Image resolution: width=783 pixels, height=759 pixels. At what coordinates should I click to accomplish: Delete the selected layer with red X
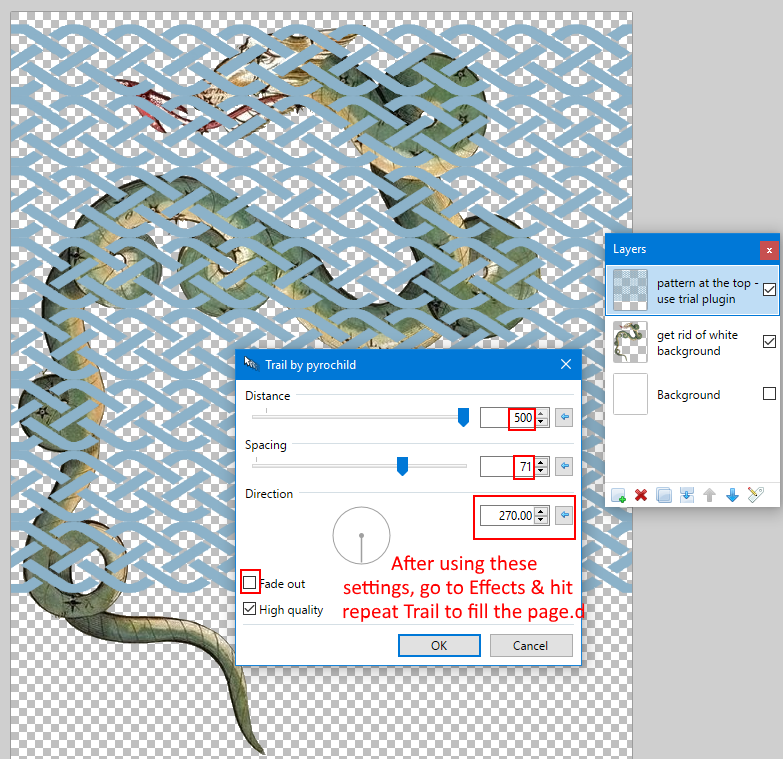pos(641,495)
